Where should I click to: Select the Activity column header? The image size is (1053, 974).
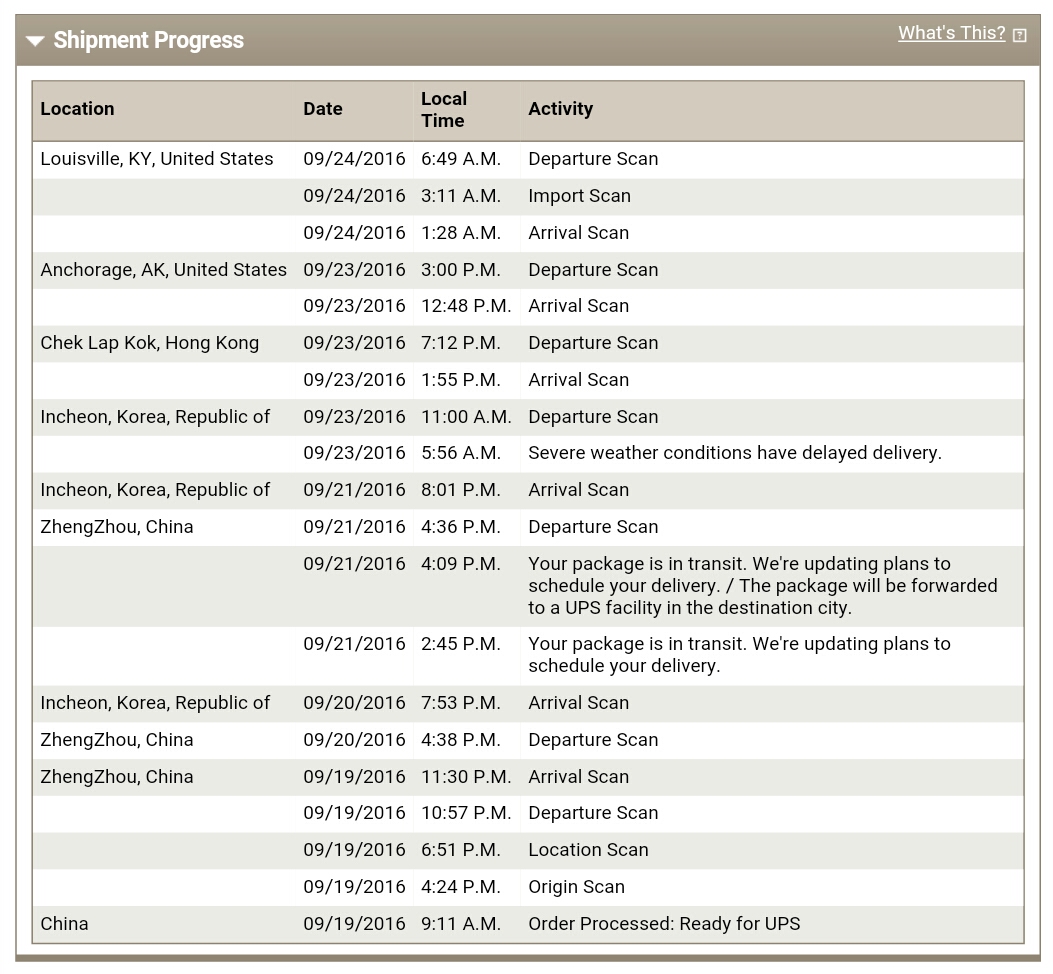[560, 109]
